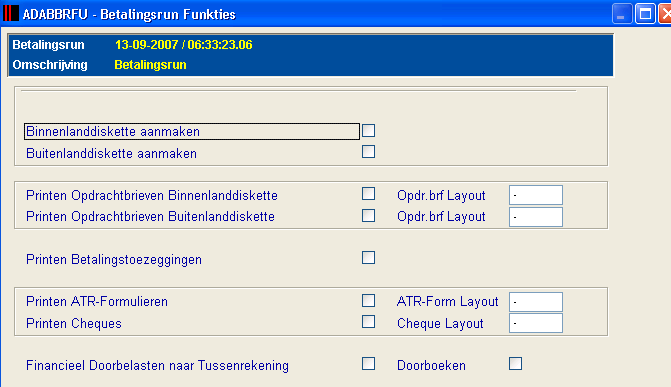Select Opdr.brf Layout field for Buitenlanddiskette row
This screenshot has height=387, width=671.
click(536, 217)
